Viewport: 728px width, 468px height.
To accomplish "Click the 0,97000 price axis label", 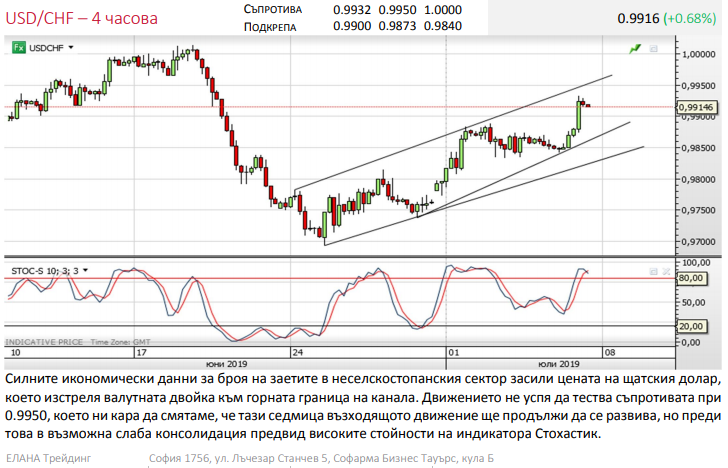I will coord(698,242).
